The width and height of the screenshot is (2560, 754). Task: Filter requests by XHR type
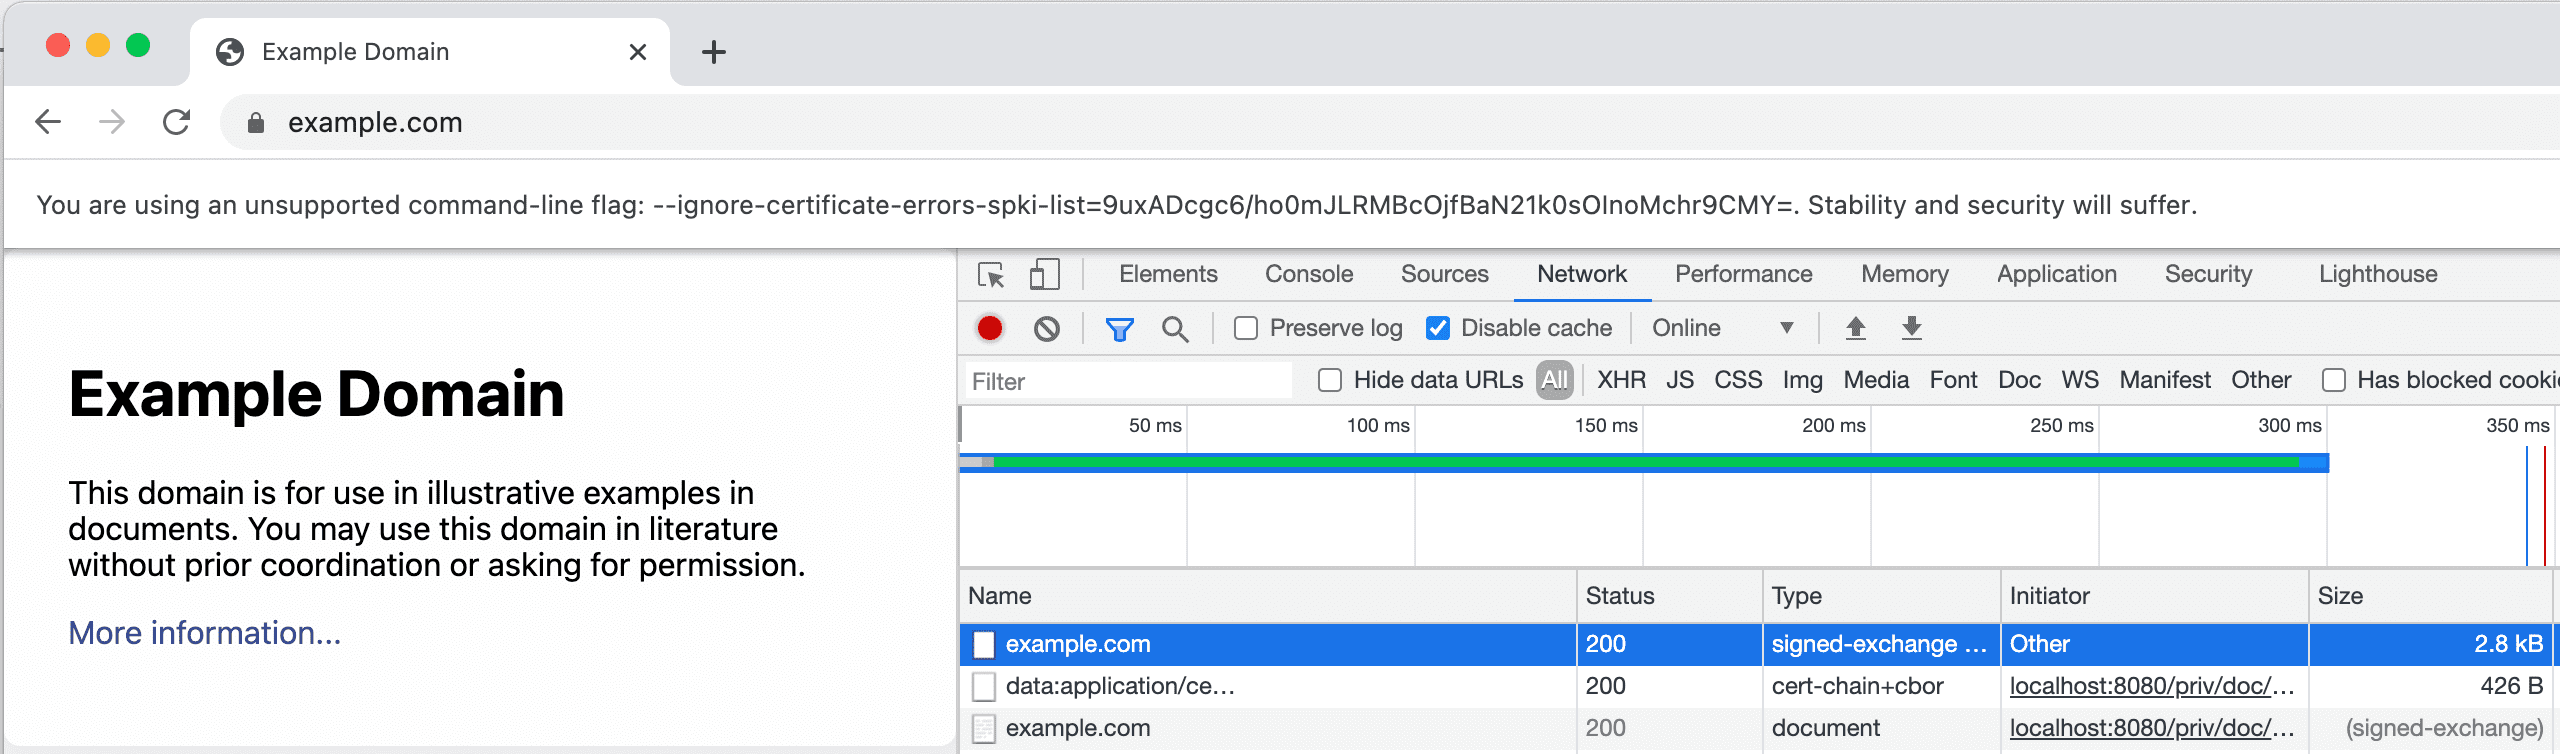pos(1621,380)
